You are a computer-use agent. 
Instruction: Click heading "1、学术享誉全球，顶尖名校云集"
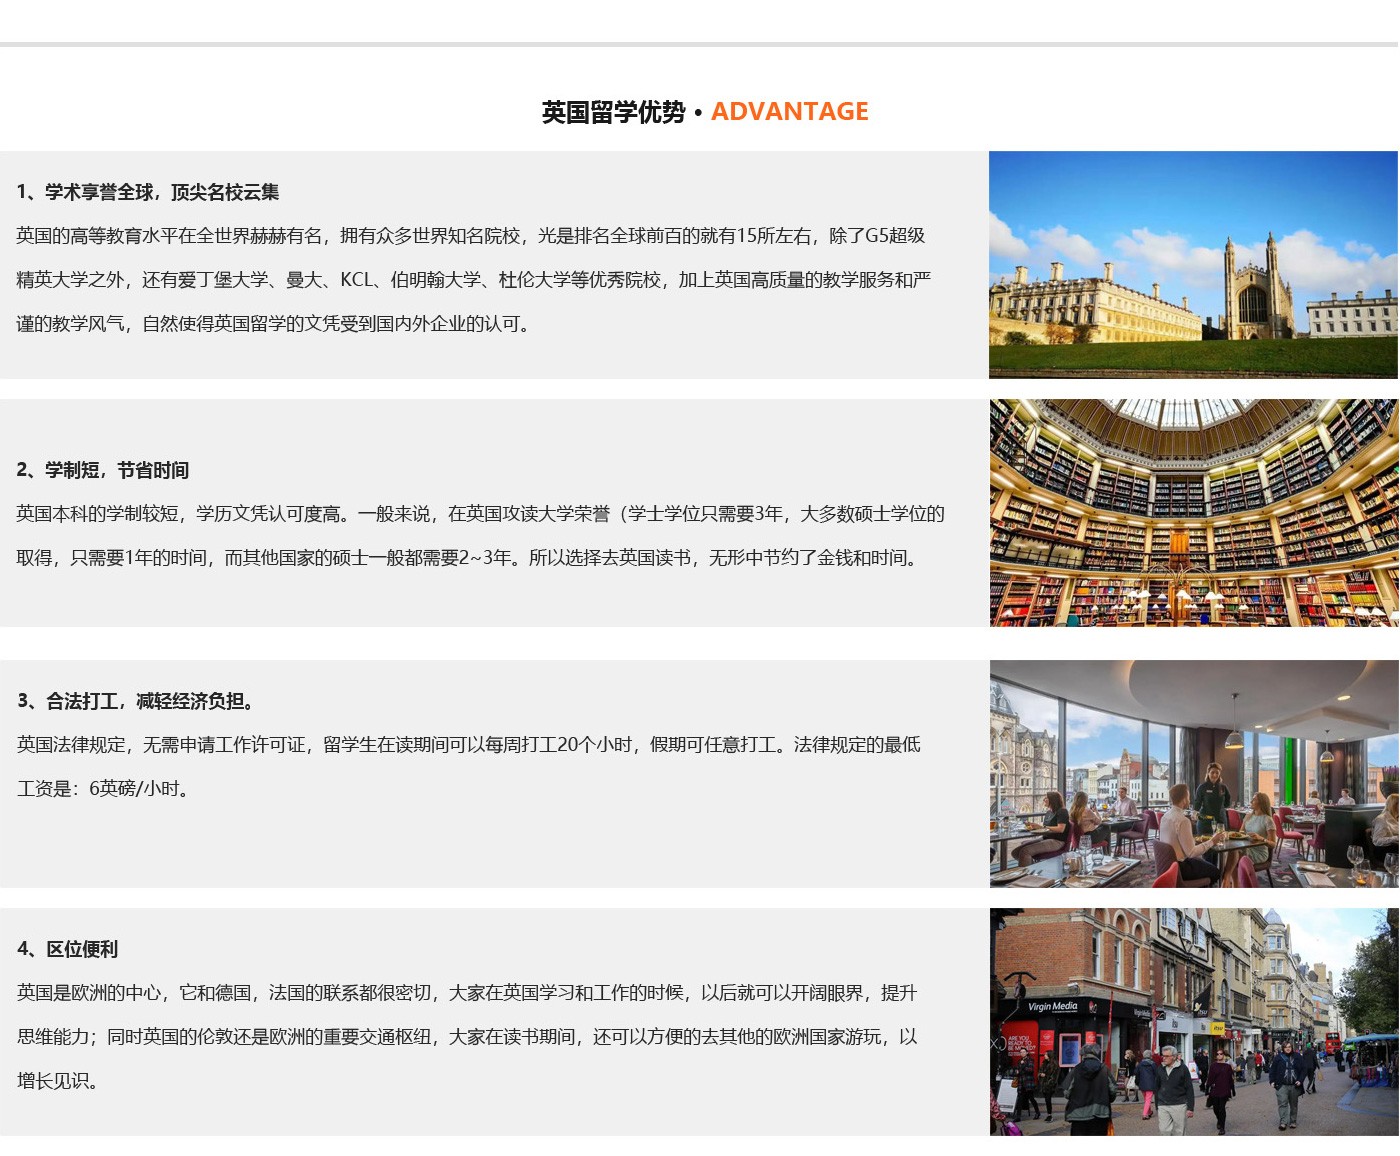click(x=148, y=192)
